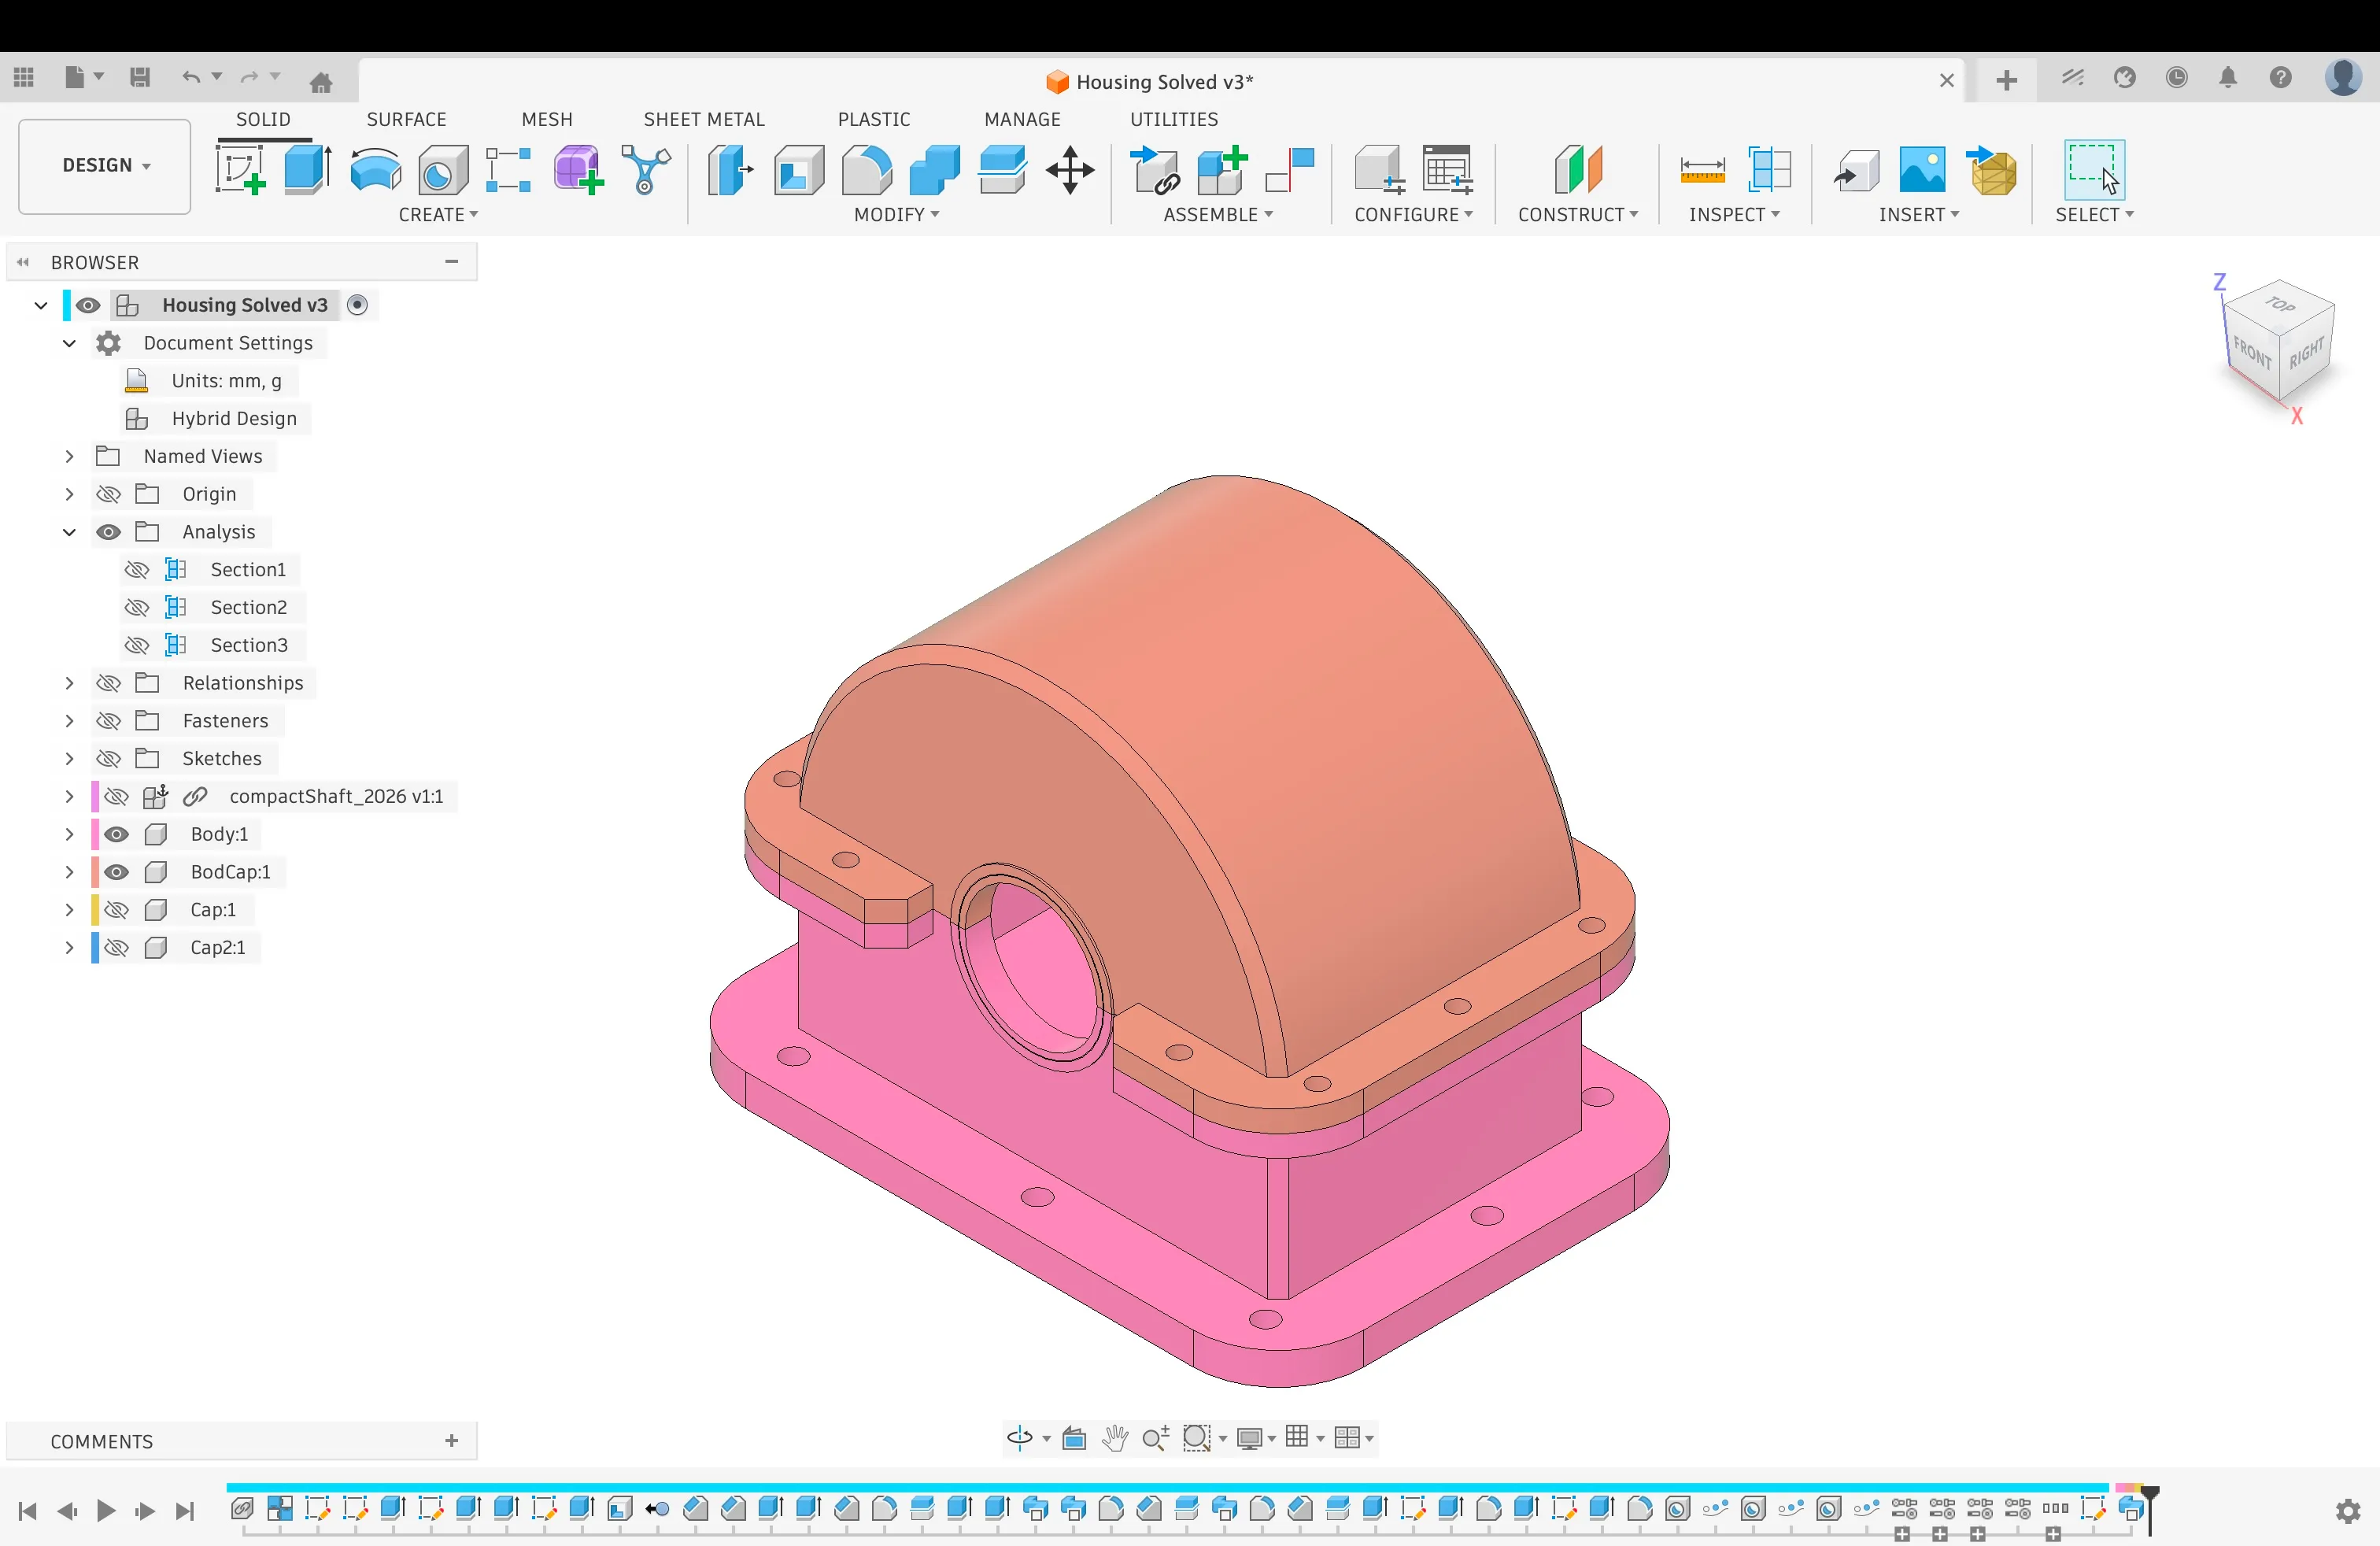Expand the Relationships folder
Image resolution: width=2380 pixels, height=1546 pixels.
pyautogui.click(x=69, y=683)
